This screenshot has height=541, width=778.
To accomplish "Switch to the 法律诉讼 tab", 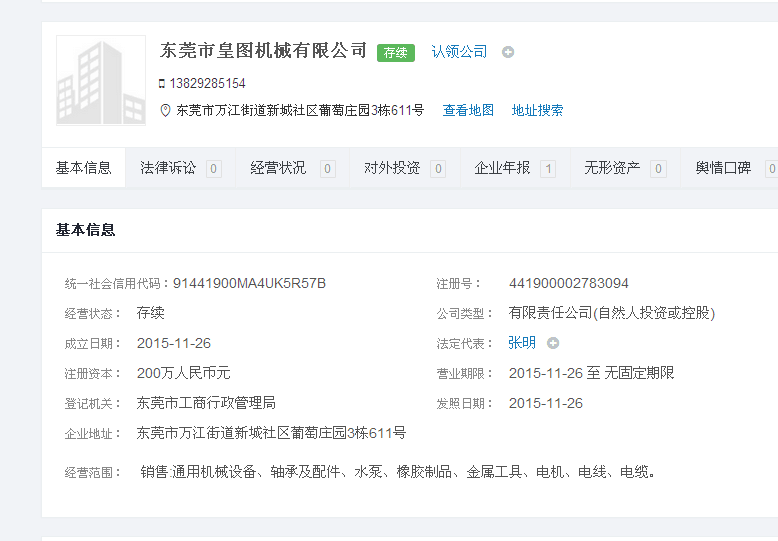I will [168, 168].
